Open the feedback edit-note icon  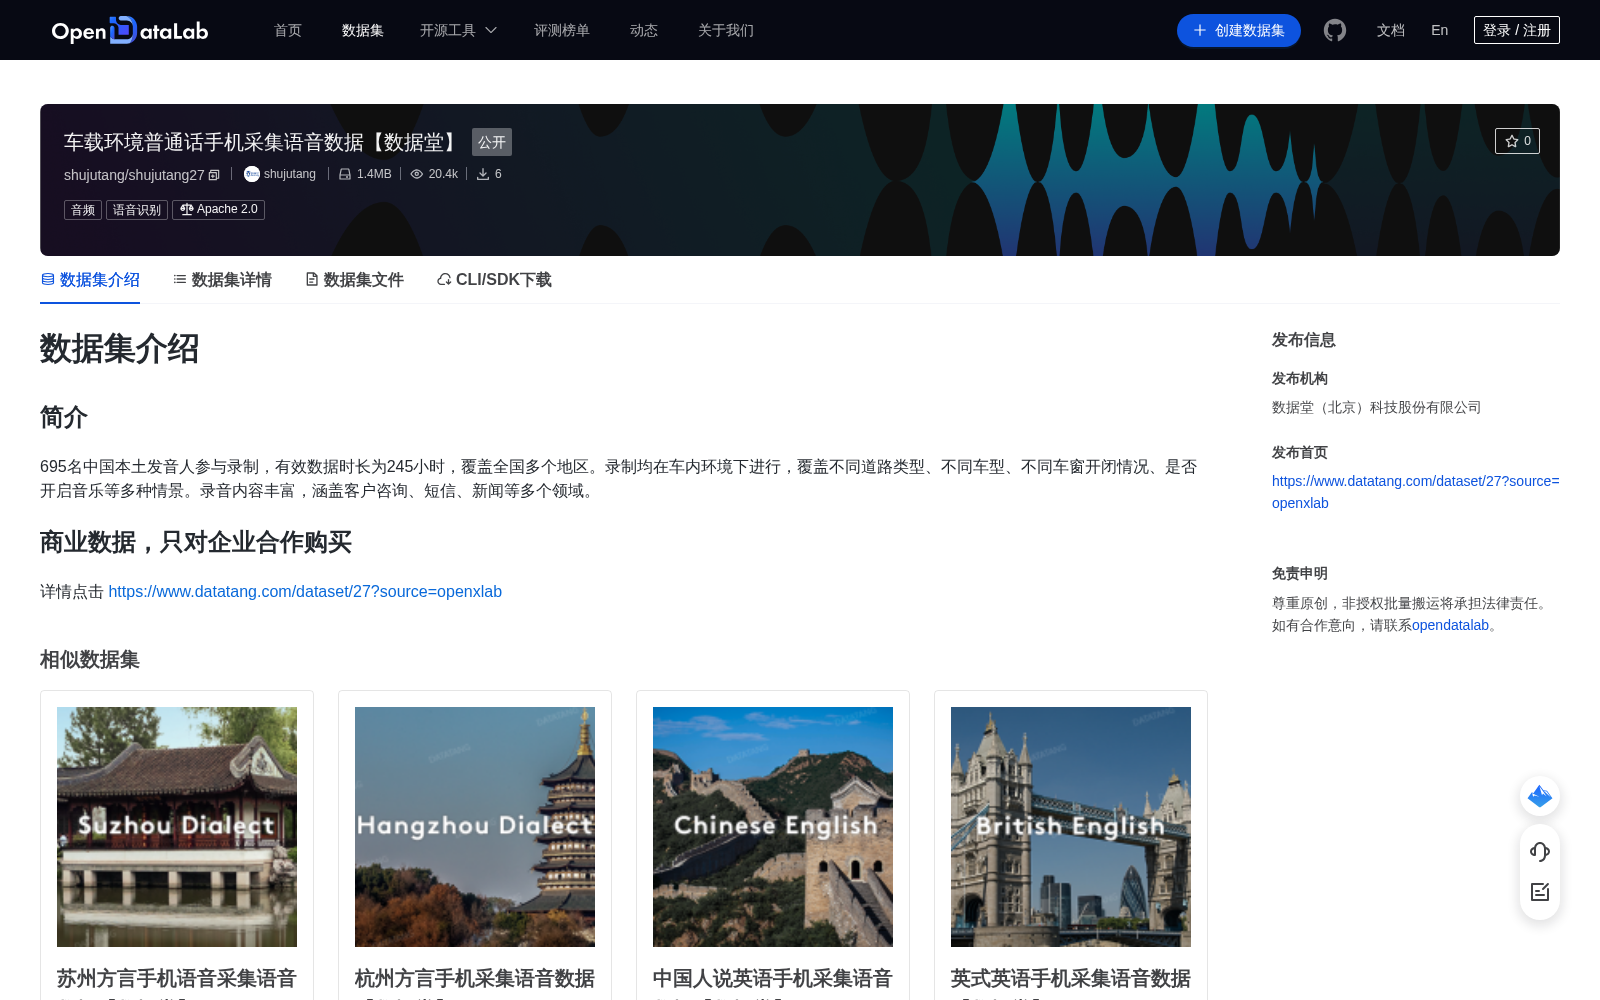tap(1540, 892)
